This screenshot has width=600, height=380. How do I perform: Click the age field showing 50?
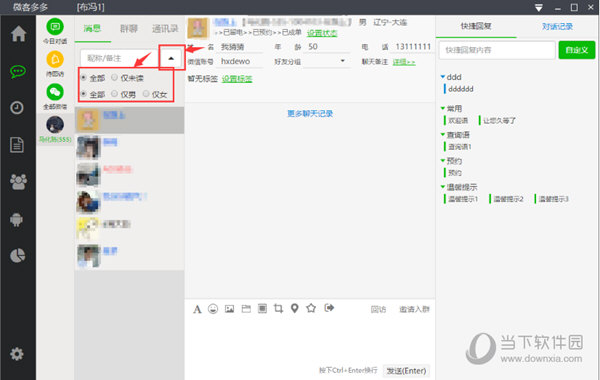tap(328, 47)
